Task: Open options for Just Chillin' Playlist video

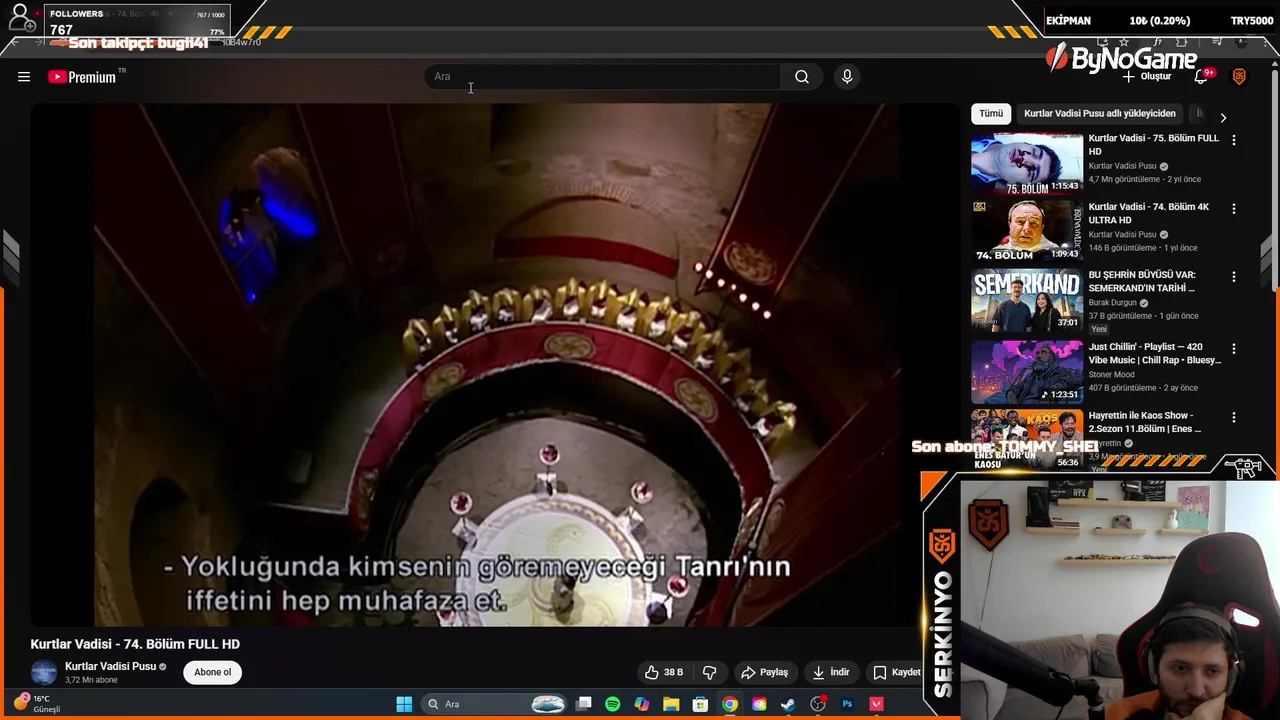Action: click(x=1233, y=349)
